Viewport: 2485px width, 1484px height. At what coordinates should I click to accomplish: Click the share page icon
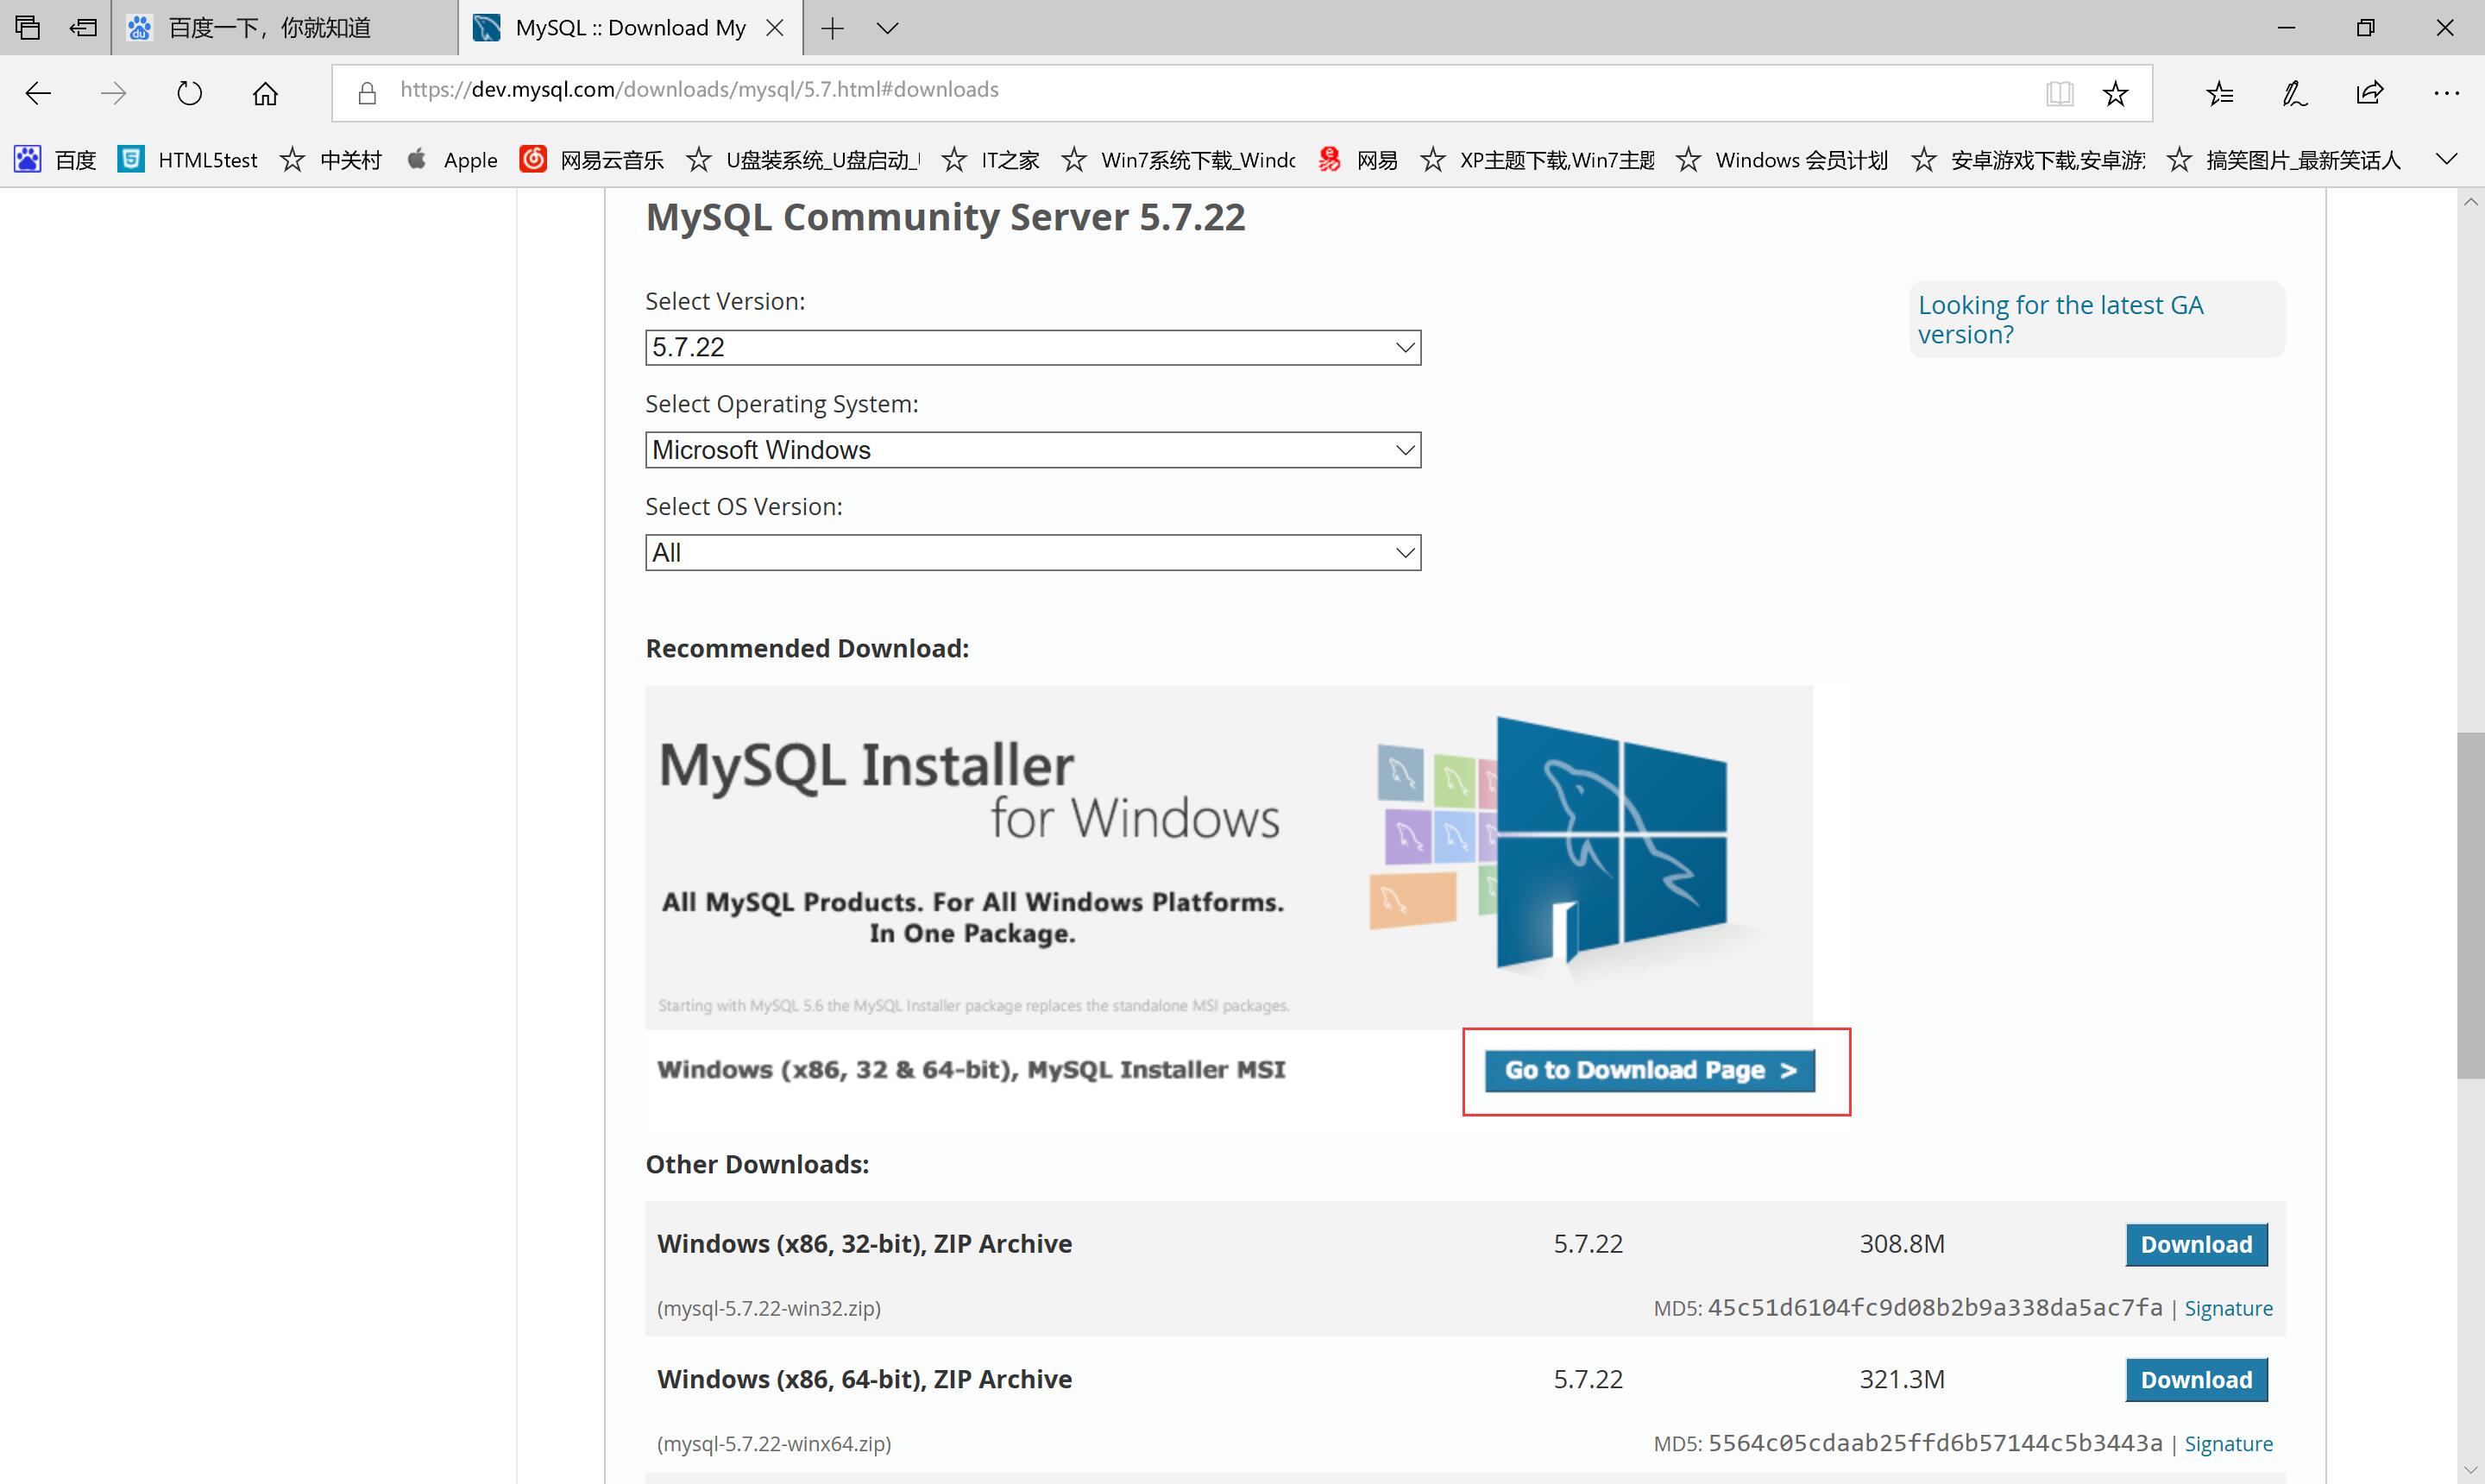coord(2369,93)
